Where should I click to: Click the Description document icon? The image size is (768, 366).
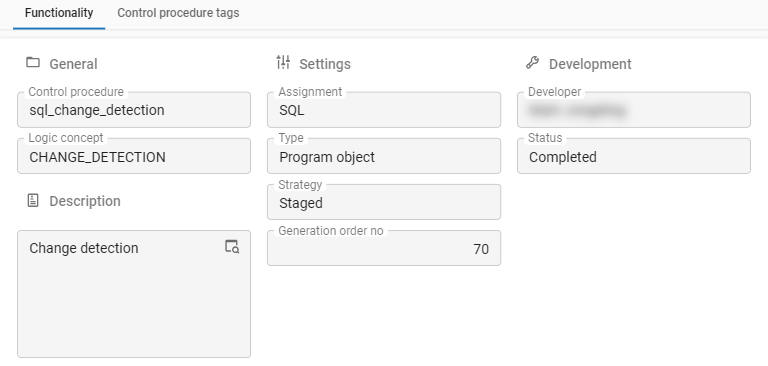[x=33, y=200]
